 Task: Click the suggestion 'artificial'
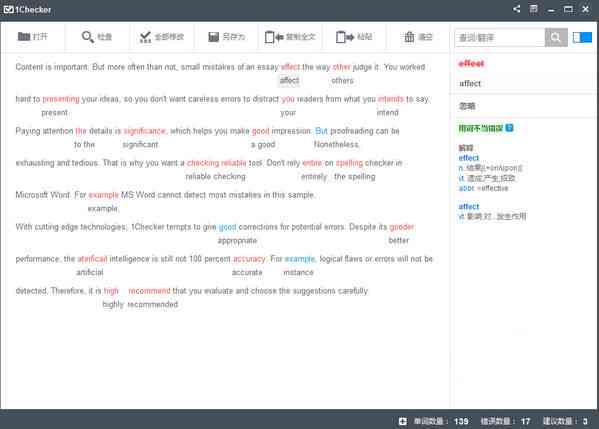pos(90,272)
